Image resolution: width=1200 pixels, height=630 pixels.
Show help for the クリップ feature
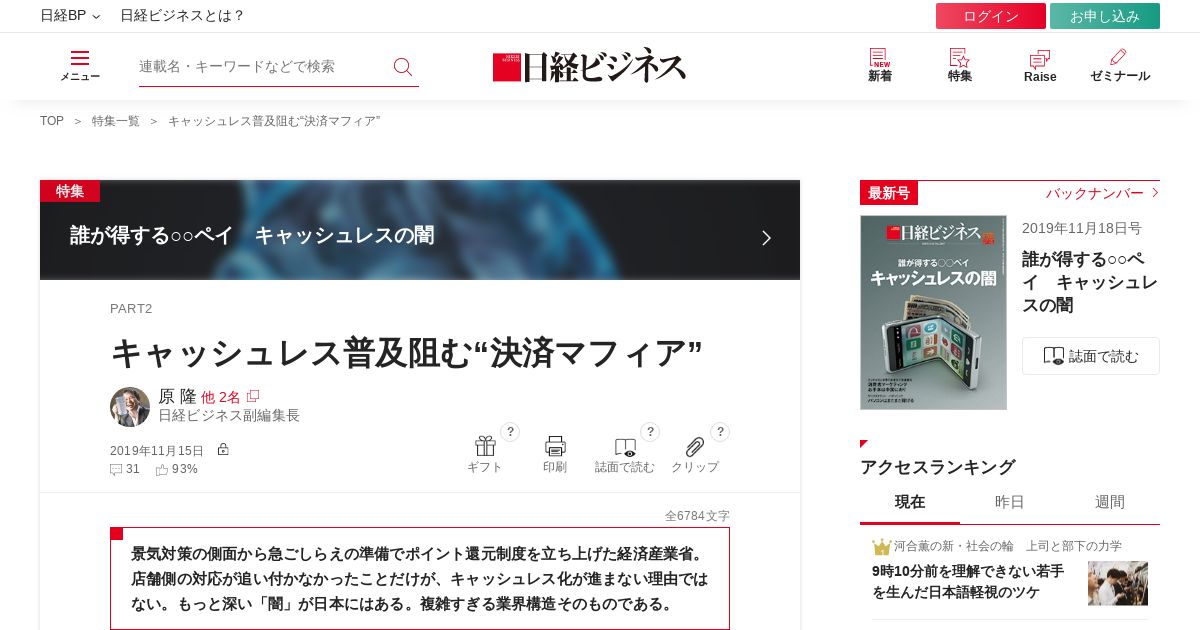coord(720,432)
